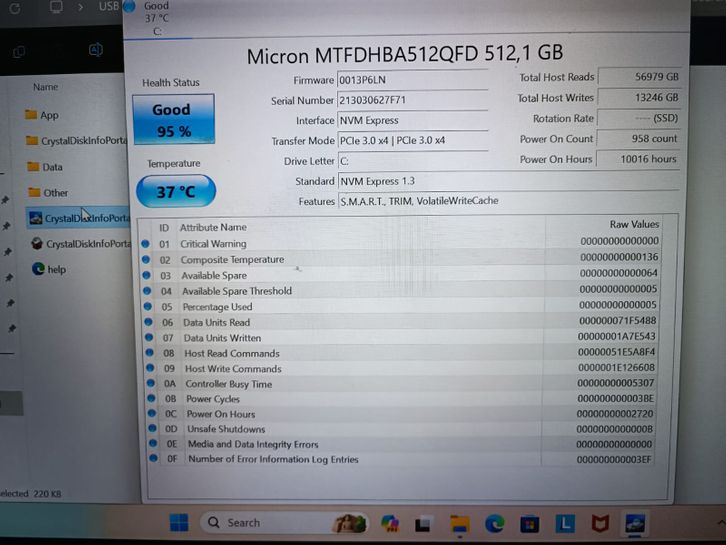Click the taskbar Search box
Screen dimensions: 726x545
[283, 523]
